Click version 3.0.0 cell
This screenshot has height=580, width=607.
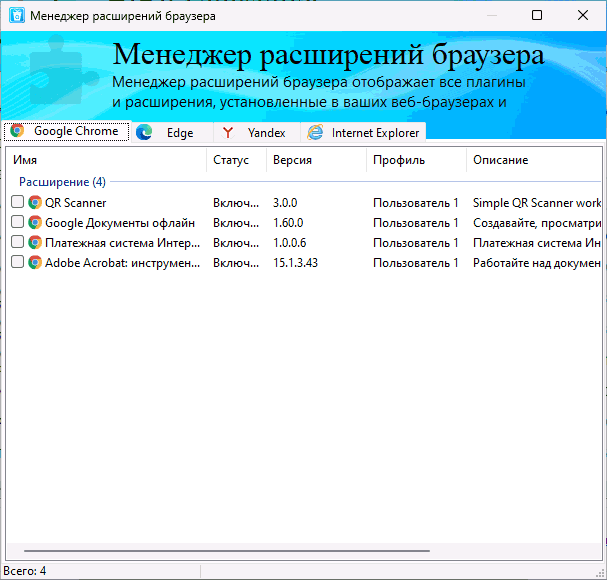[x=285, y=203]
